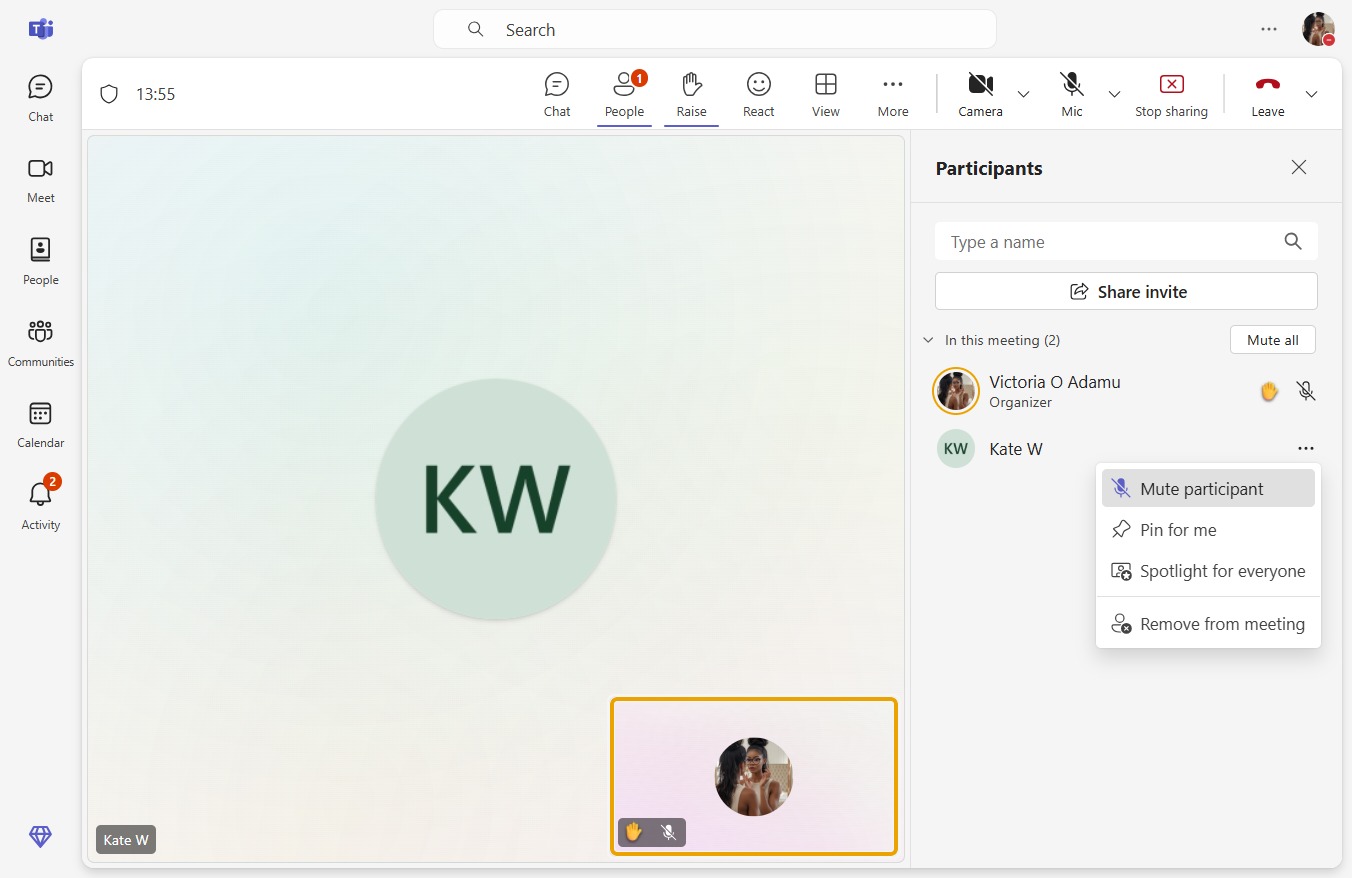The width and height of the screenshot is (1352, 878).
Task: Click the Share invite button
Action: [1126, 291]
